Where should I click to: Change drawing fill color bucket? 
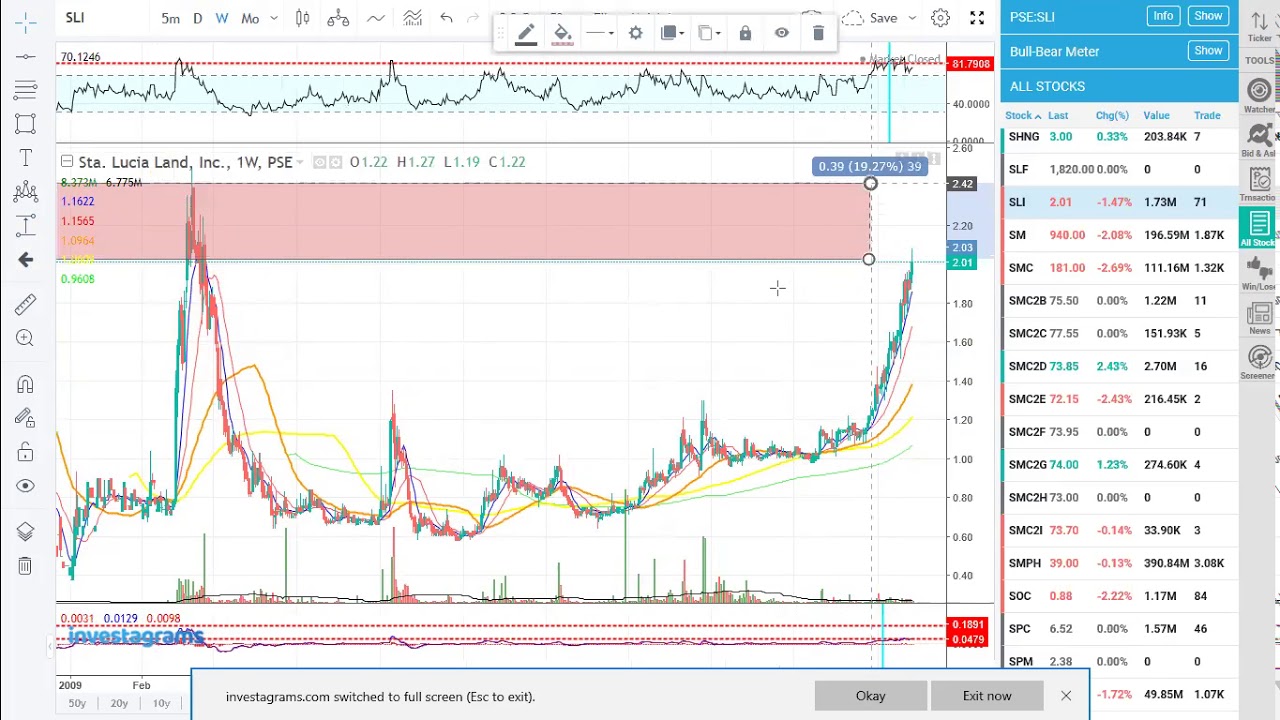point(563,33)
